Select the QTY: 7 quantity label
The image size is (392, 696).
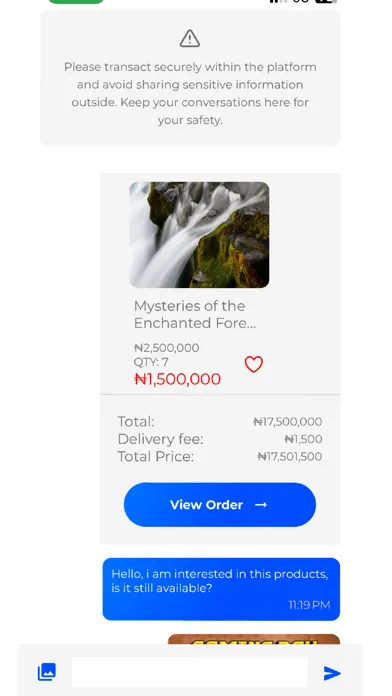tap(151, 362)
